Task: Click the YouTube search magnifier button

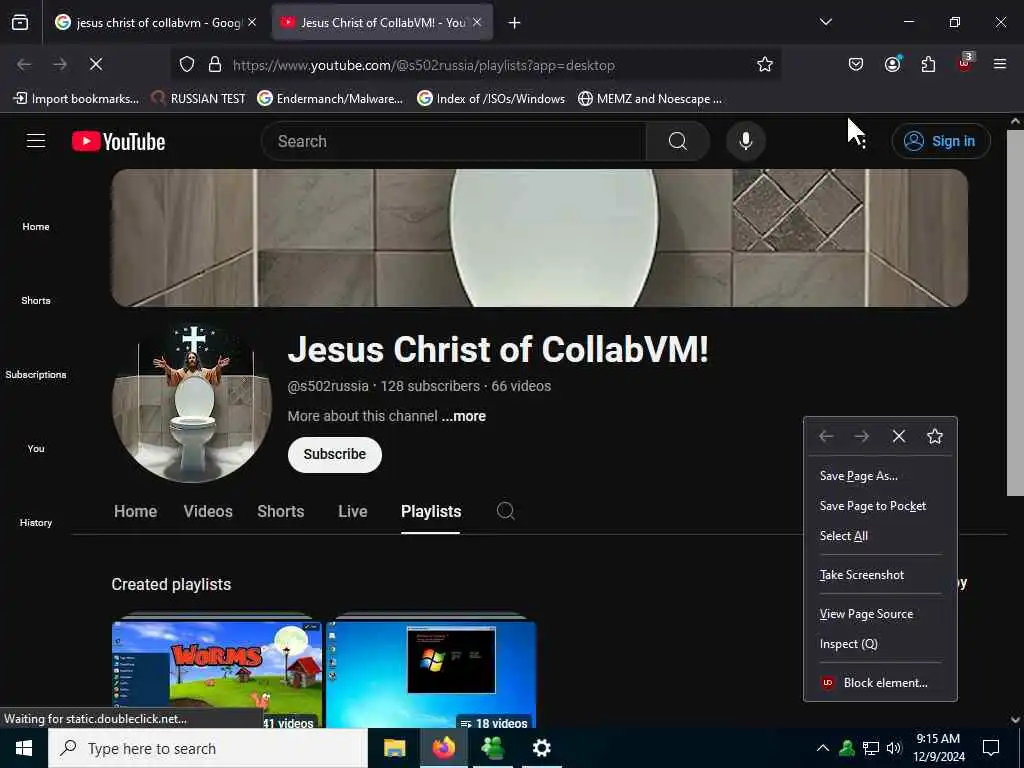Action: point(678,141)
